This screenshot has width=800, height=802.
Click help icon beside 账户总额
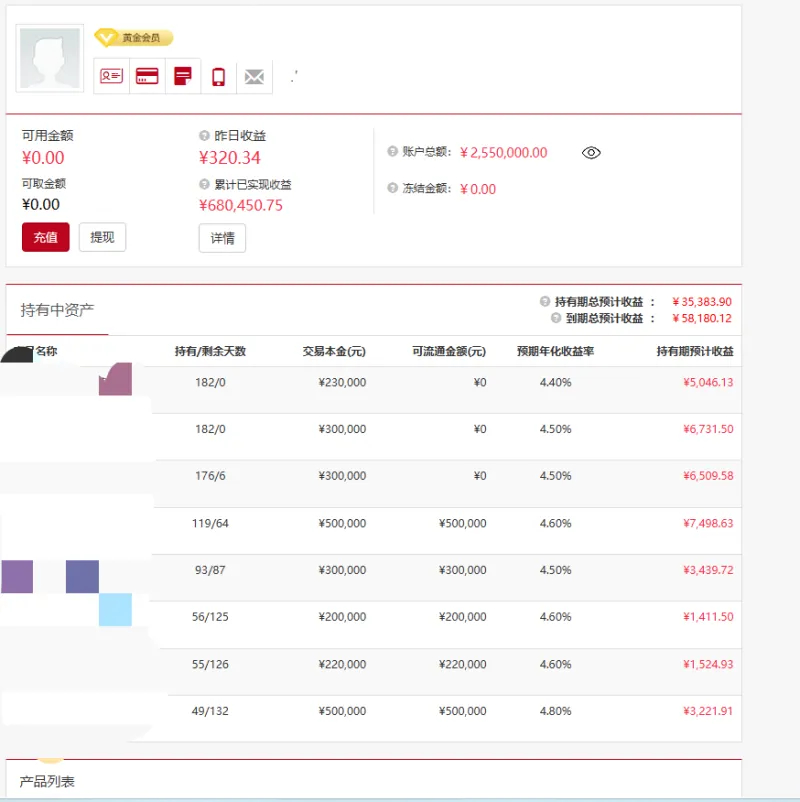coord(393,152)
